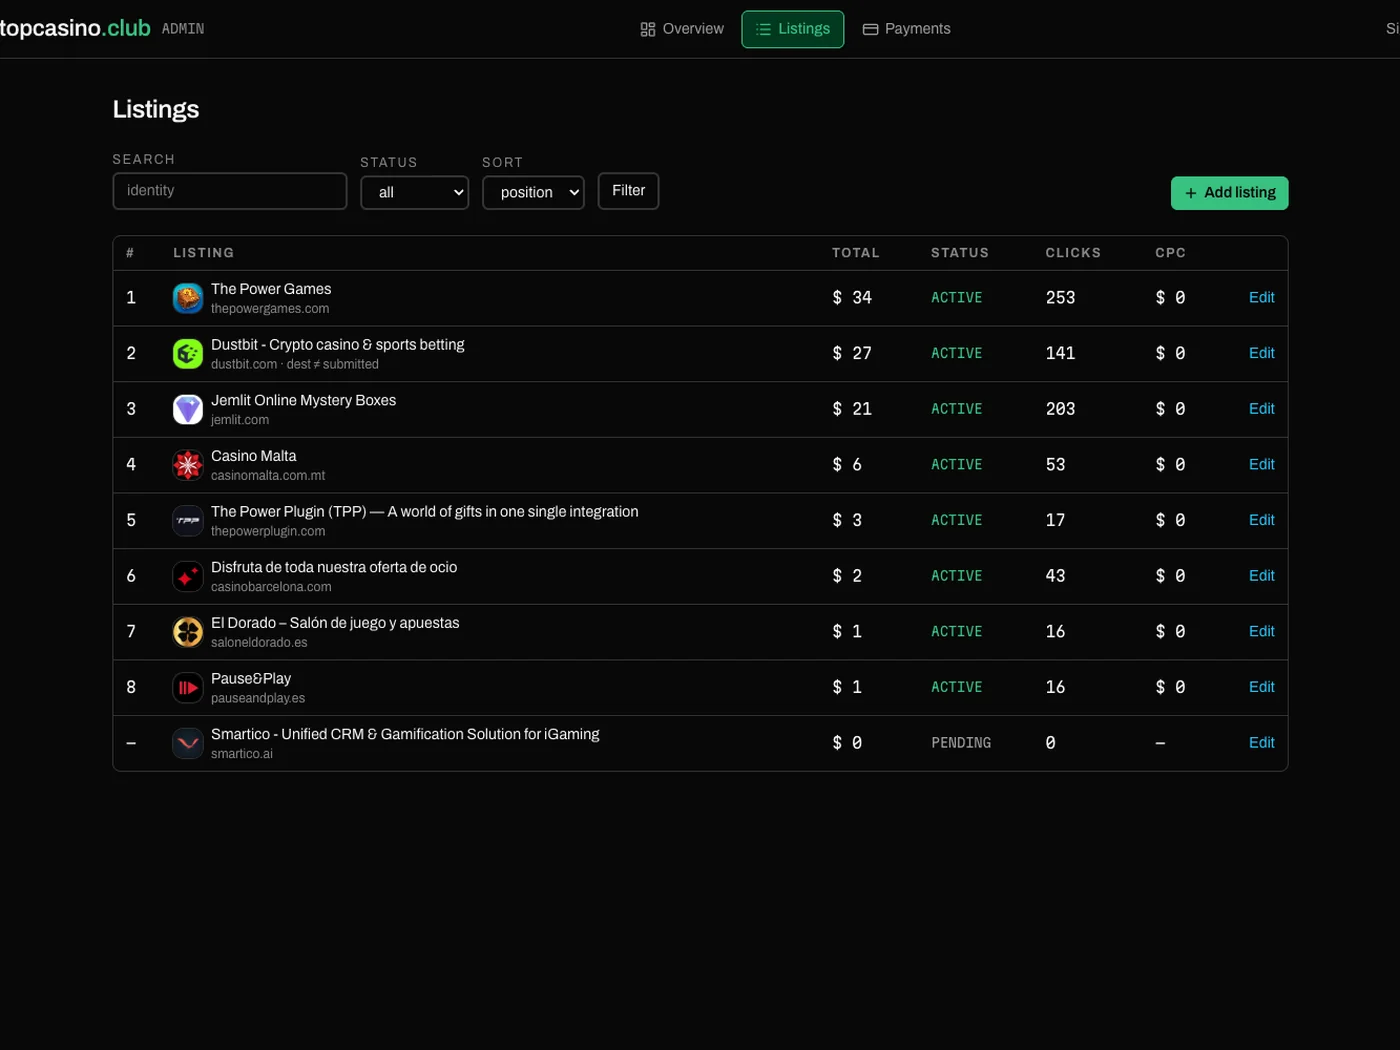Click the 'Pause&Play' title
The height and width of the screenshot is (1050, 1400).
(x=251, y=679)
